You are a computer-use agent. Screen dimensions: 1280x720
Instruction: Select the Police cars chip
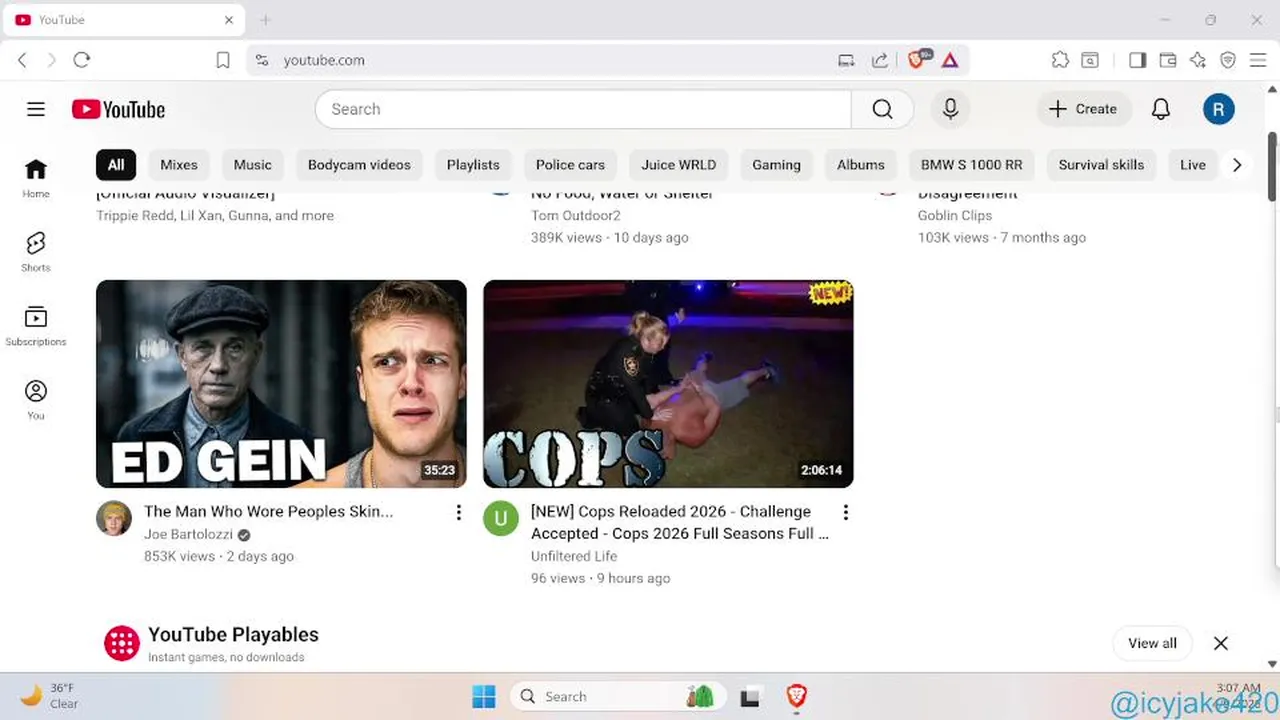(x=570, y=165)
